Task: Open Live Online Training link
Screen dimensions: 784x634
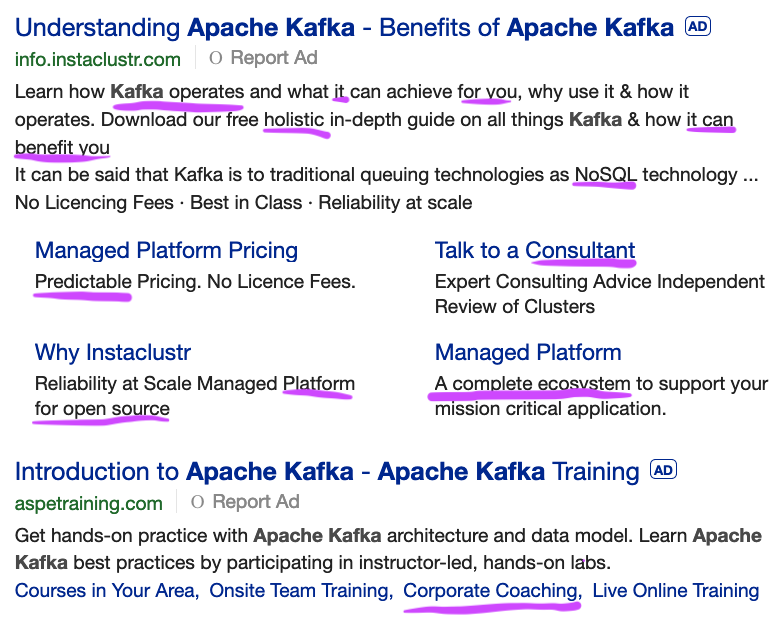Action: coord(676,591)
